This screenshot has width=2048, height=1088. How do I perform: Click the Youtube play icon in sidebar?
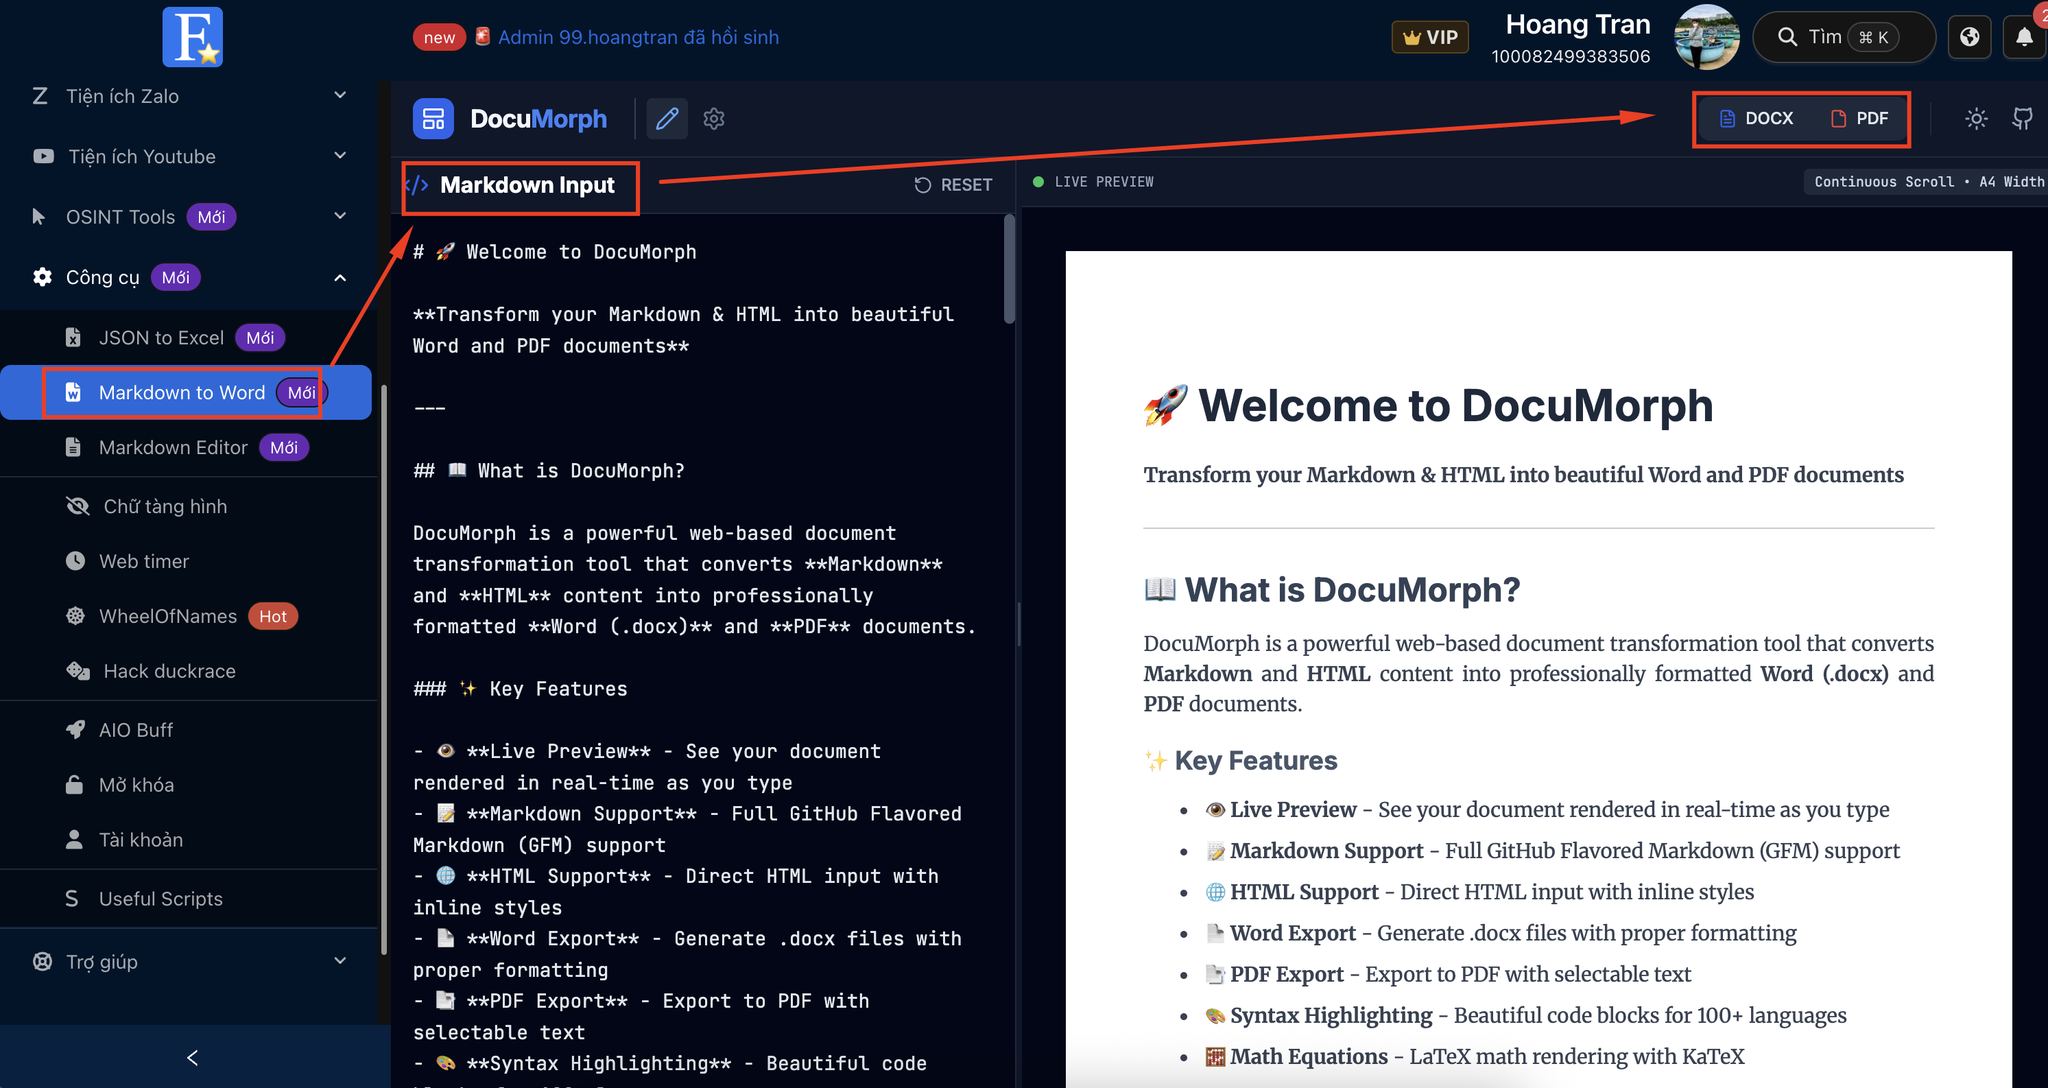pyautogui.click(x=43, y=156)
